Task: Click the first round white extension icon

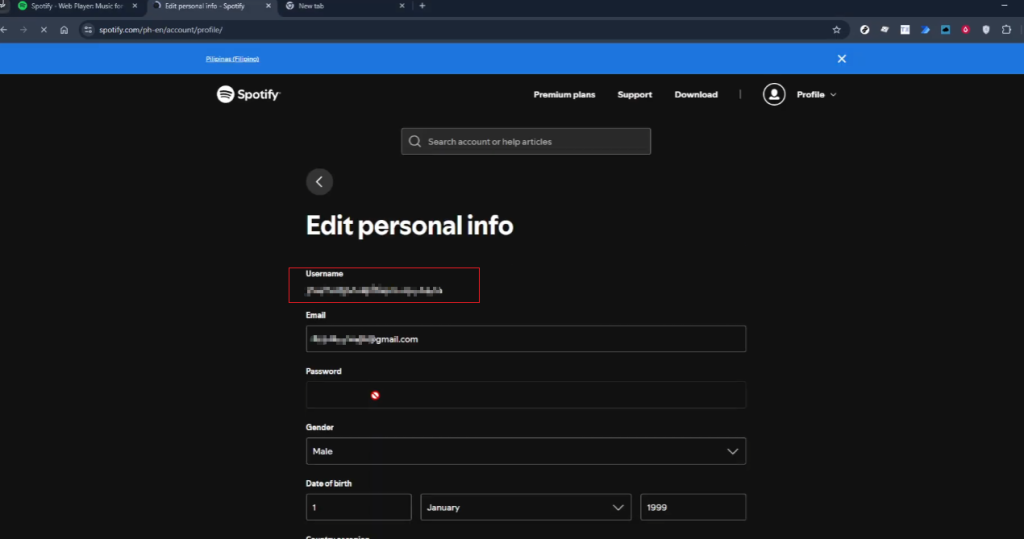Action: pyautogui.click(x=865, y=30)
